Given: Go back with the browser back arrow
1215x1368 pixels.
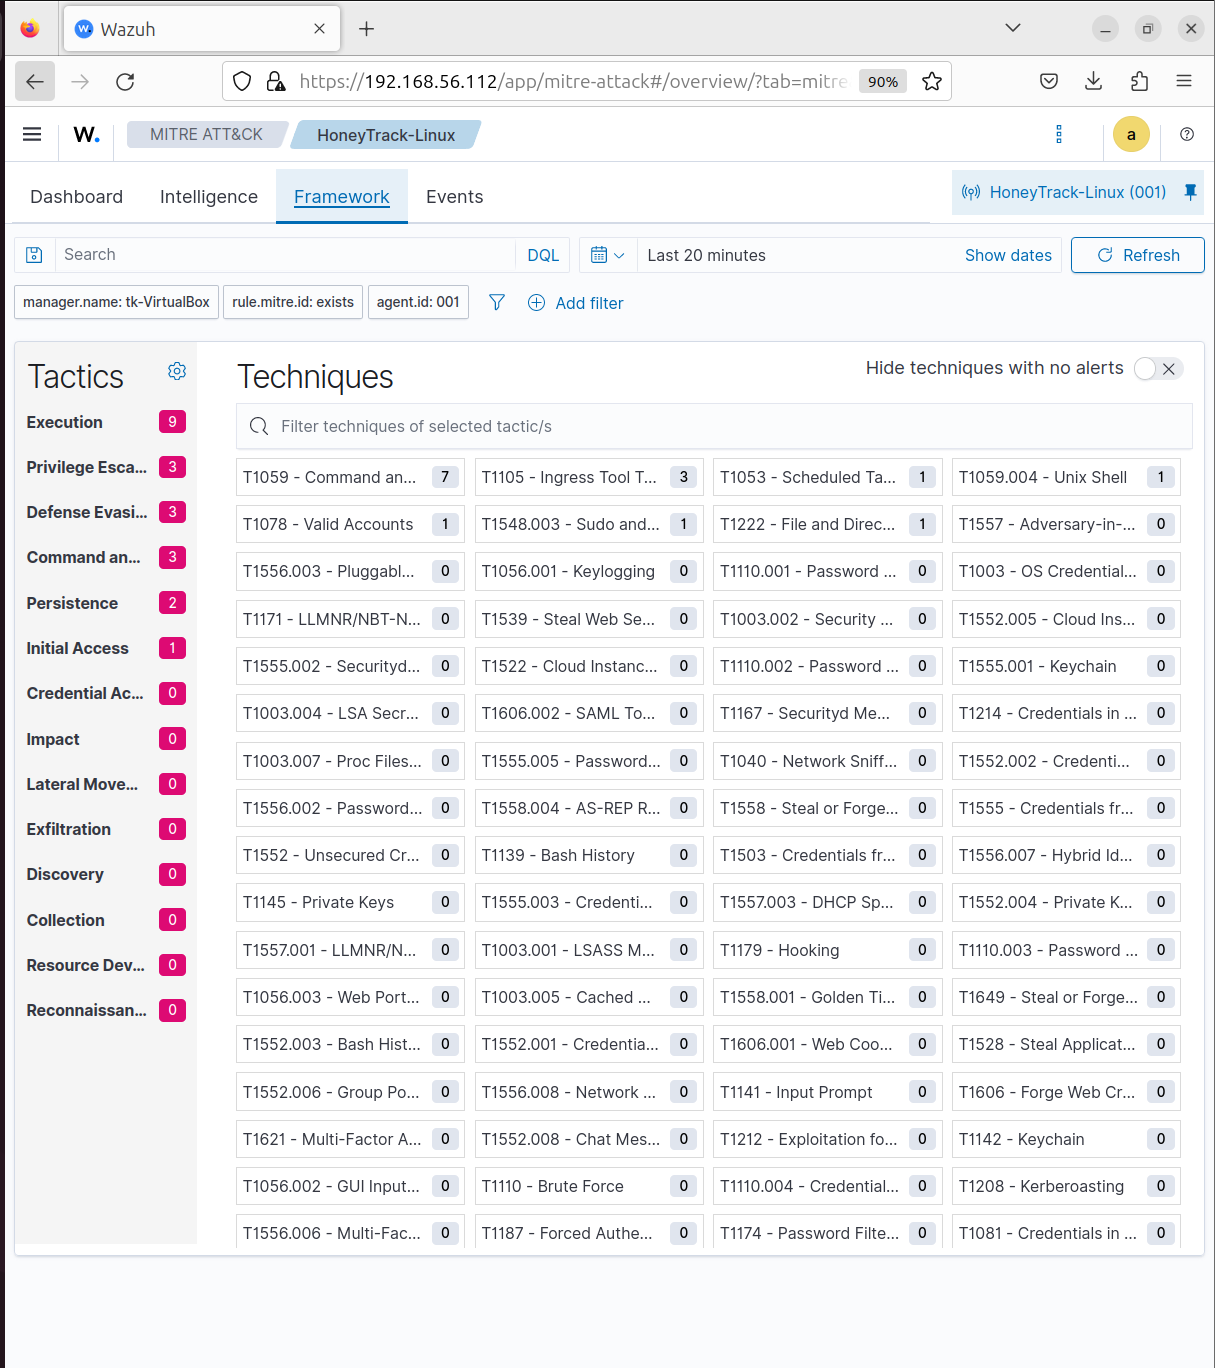Looking at the screenshot, I should pos(35,81).
